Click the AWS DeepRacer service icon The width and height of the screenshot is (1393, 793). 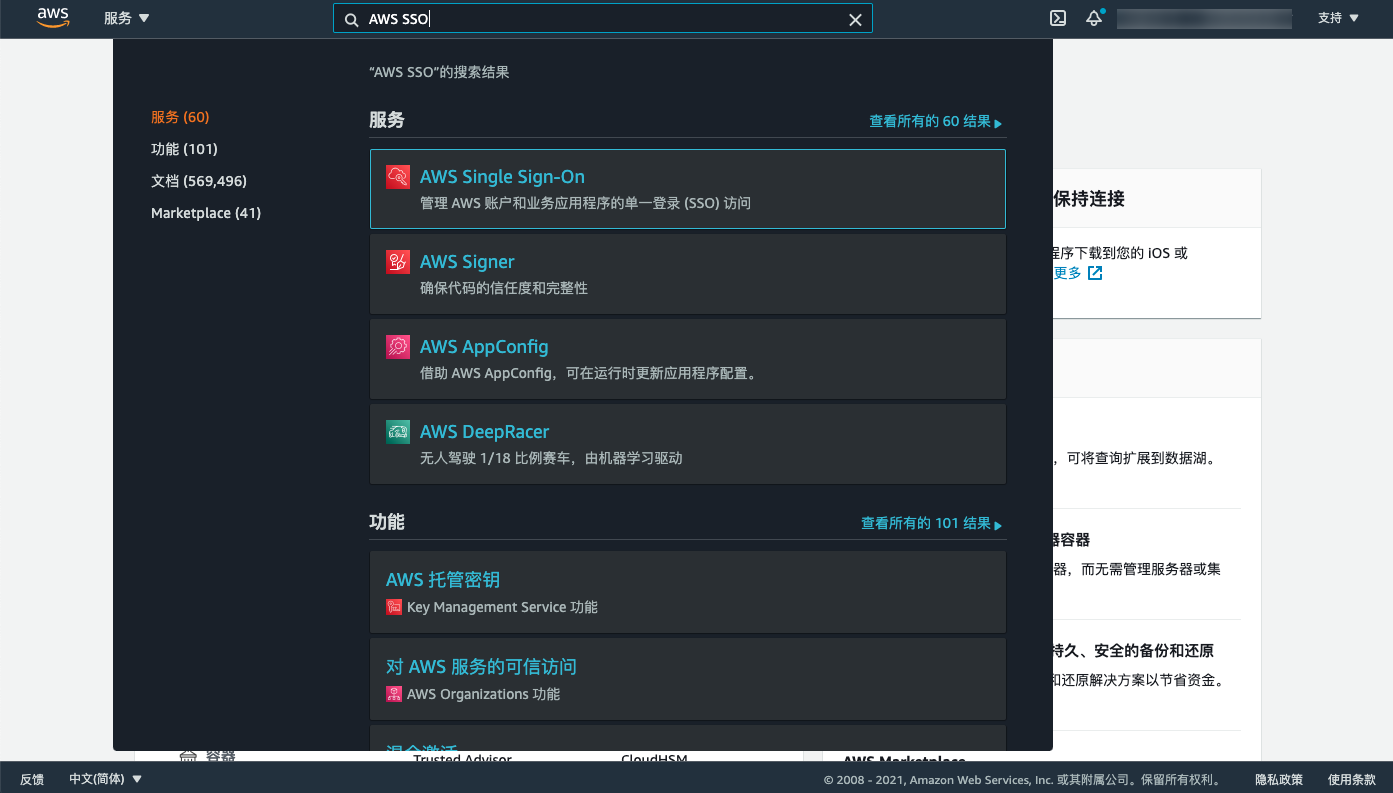pyautogui.click(x=398, y=432)
